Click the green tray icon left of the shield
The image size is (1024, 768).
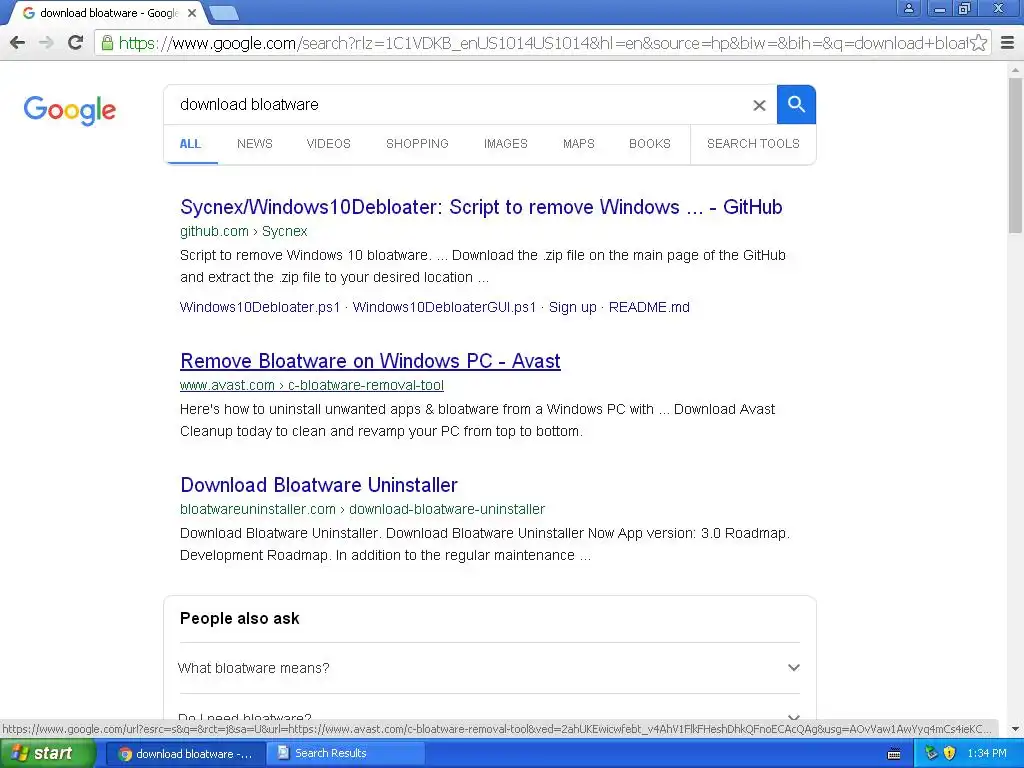tap(931, 754)
